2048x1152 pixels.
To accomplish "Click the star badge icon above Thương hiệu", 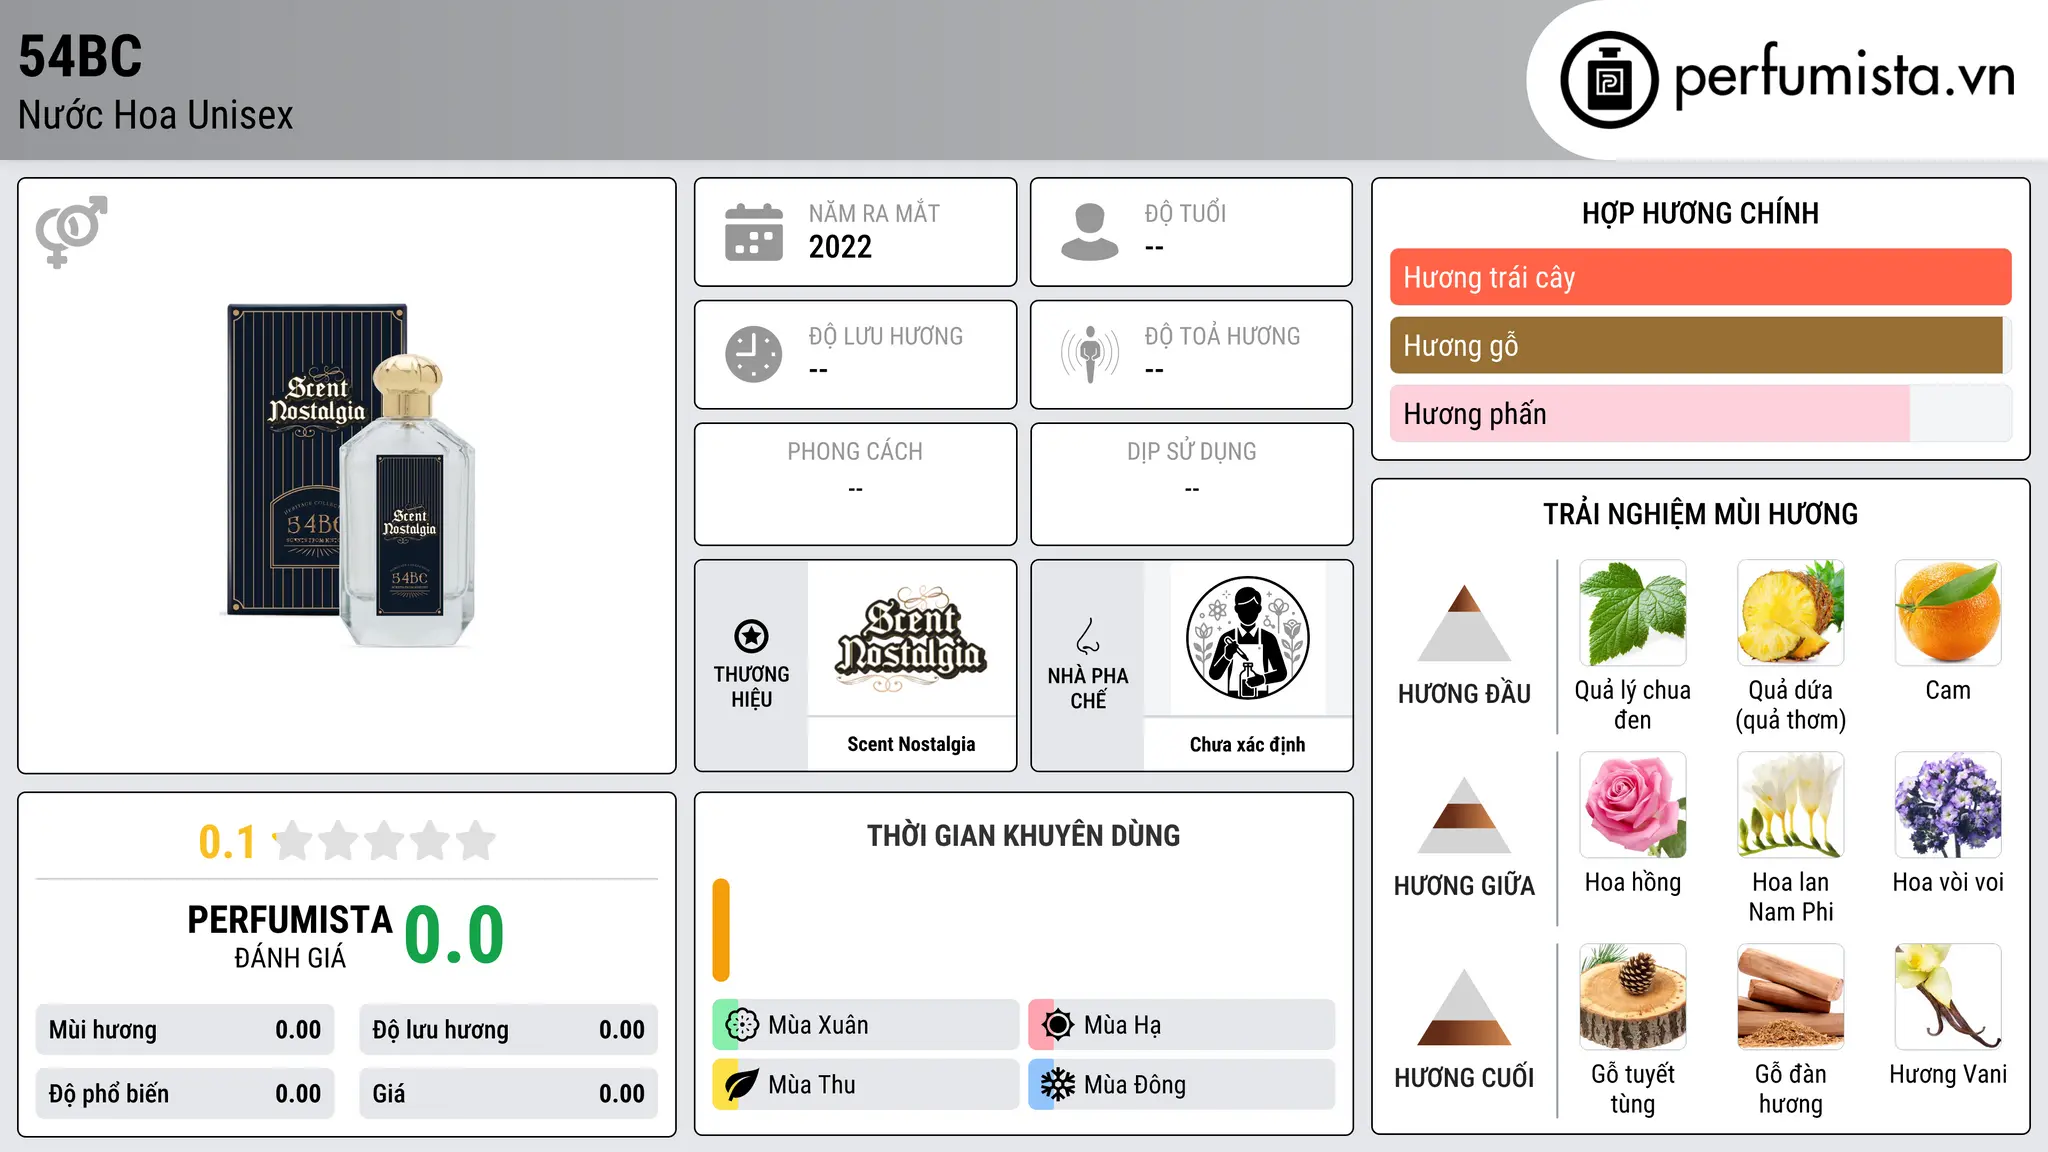I will coord(751,636).
